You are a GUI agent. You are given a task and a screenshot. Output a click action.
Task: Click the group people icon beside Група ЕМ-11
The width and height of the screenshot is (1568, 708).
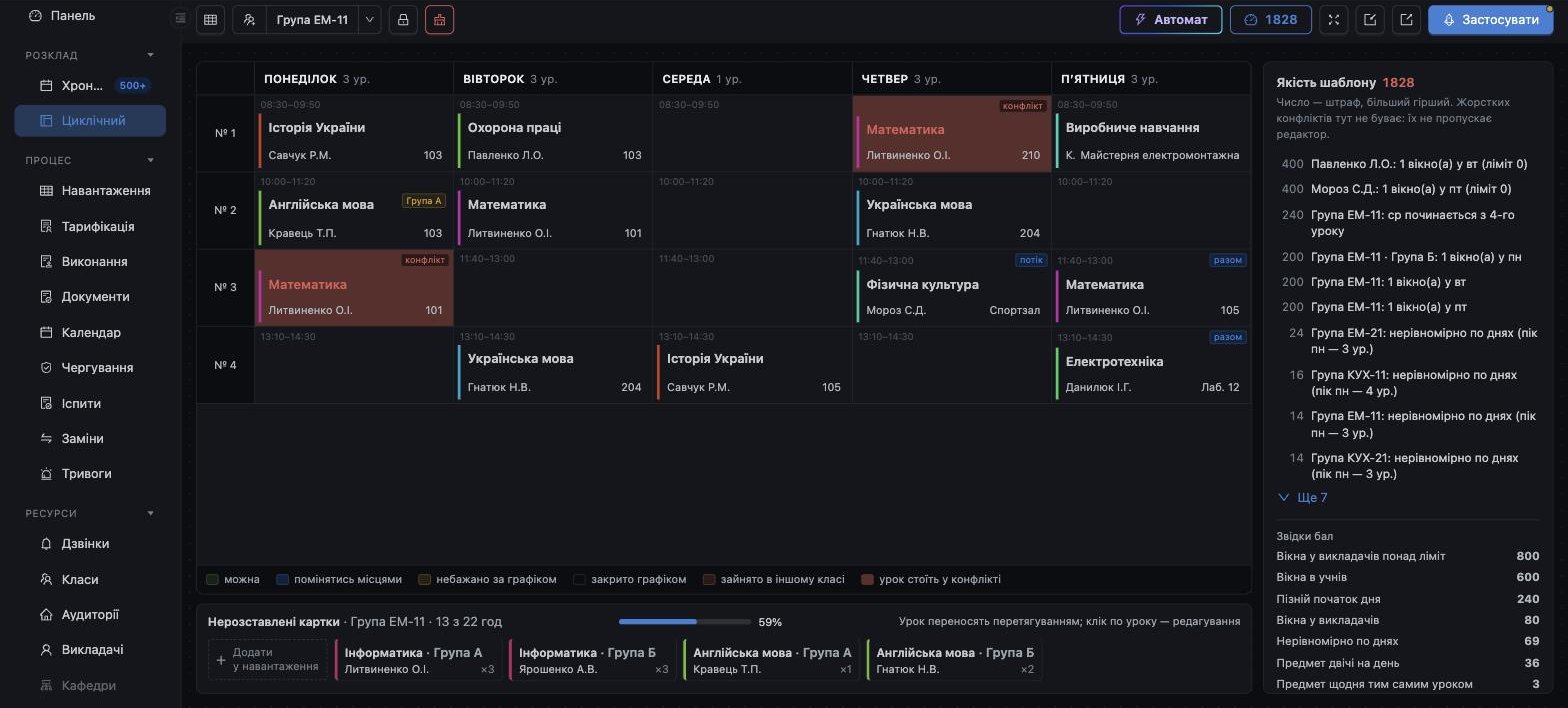point(250,19)
